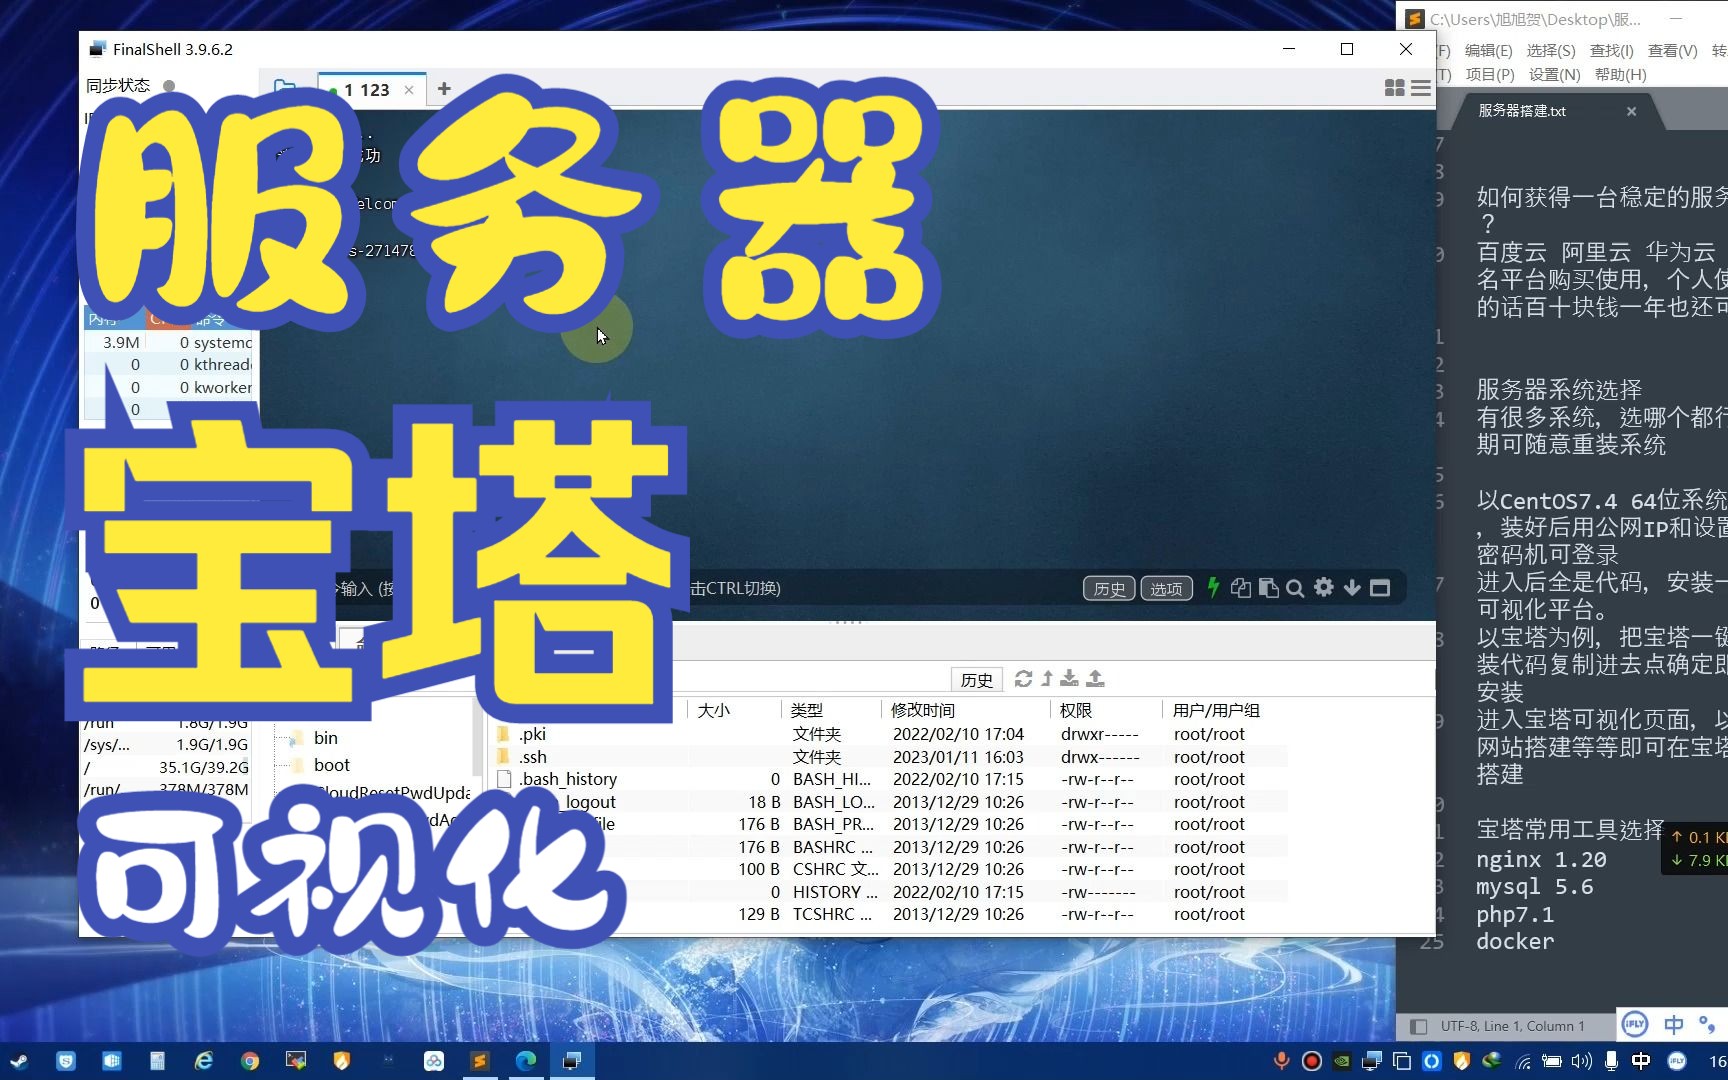Refresh the remote file list with the refresh icon

point(1023,679)
